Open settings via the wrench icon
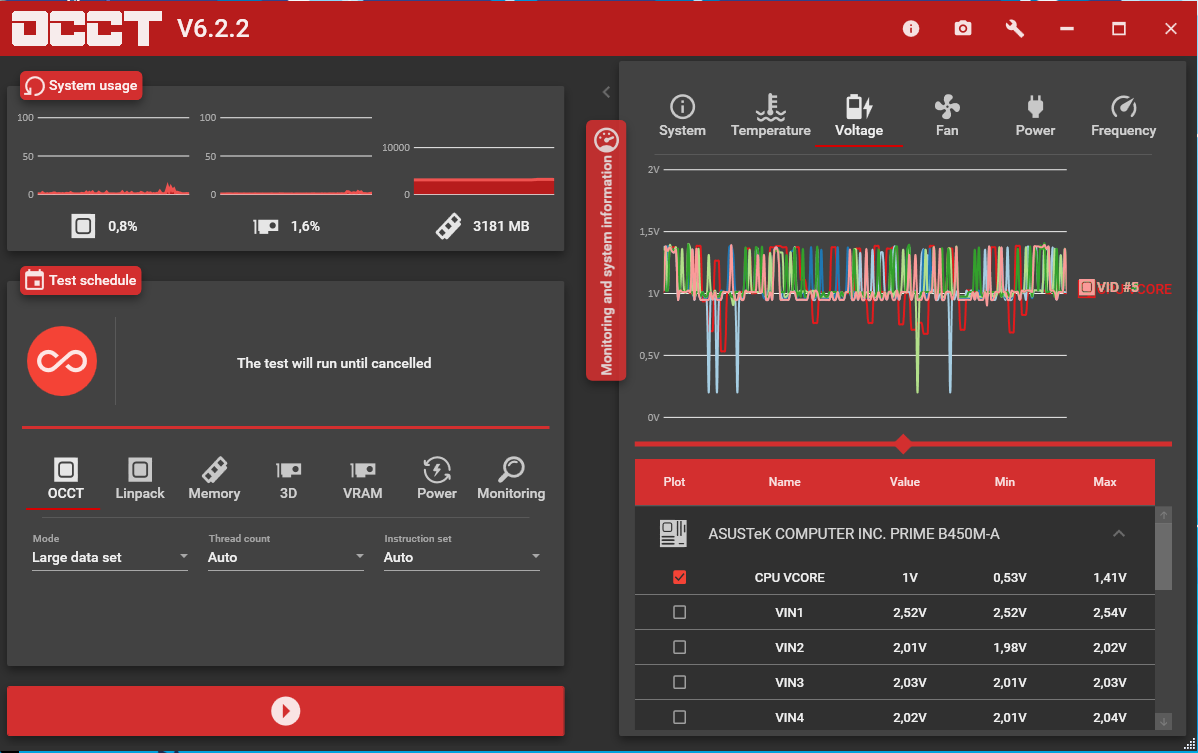 pos(1015,28)
